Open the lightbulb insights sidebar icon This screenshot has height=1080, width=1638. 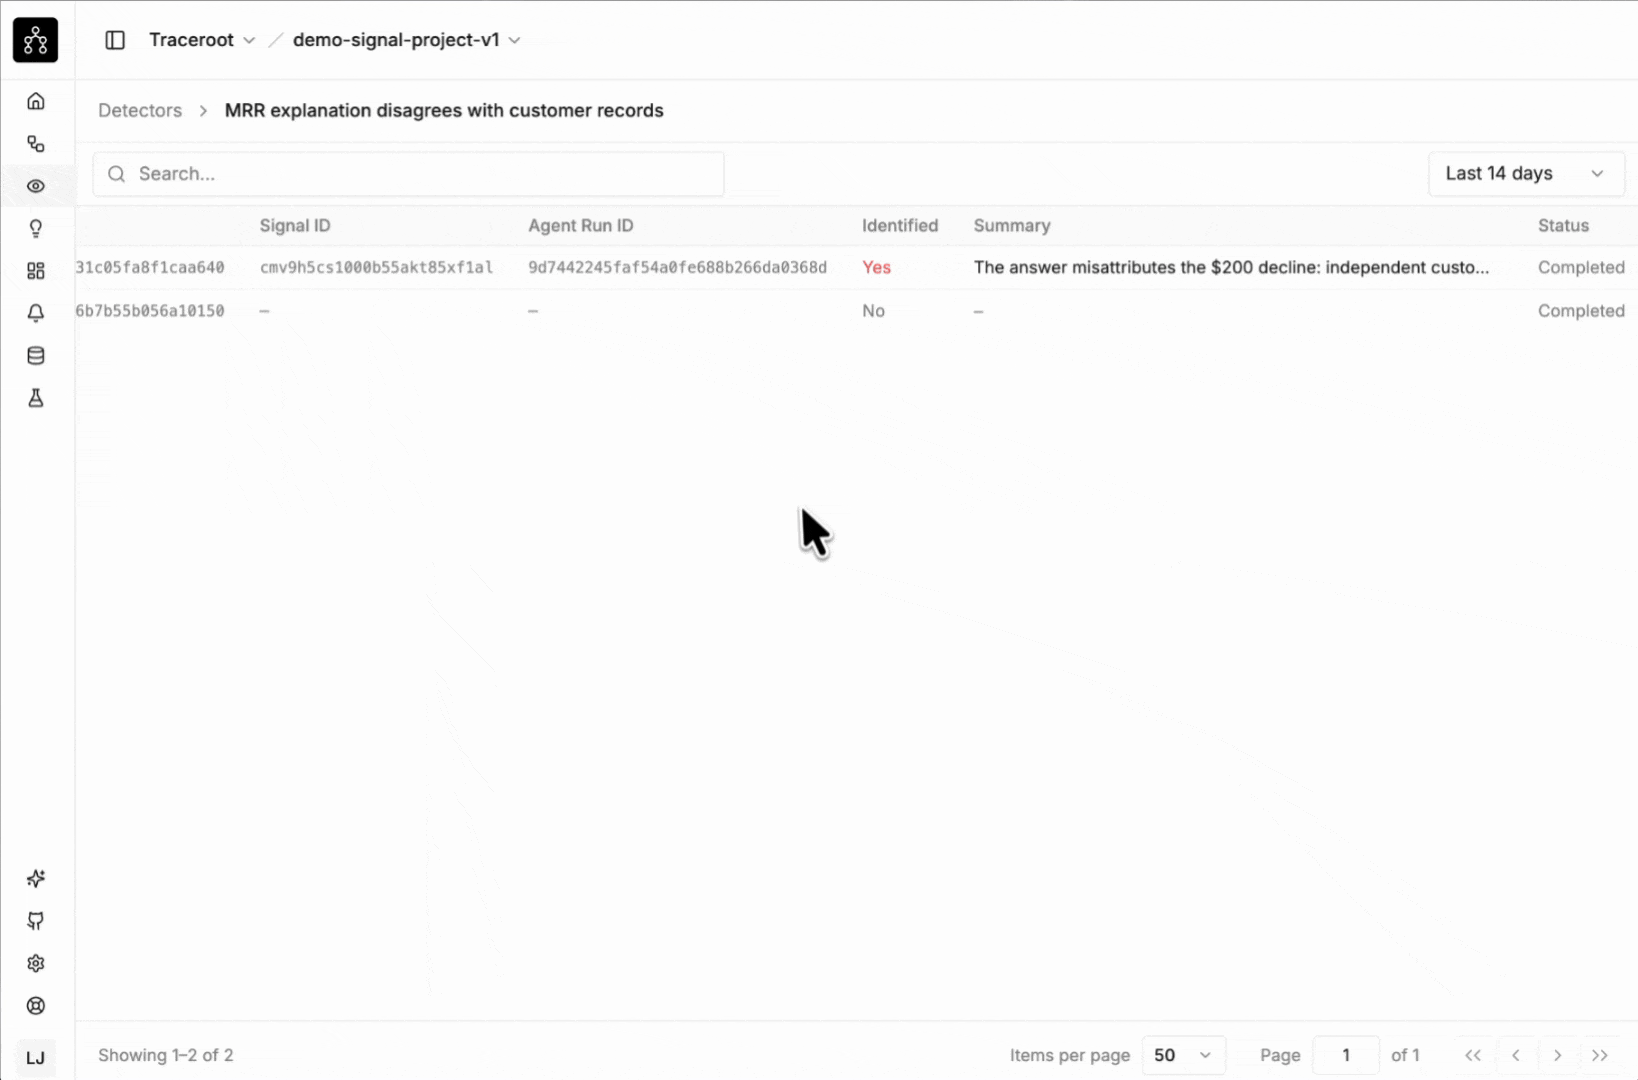coord(36,229)
